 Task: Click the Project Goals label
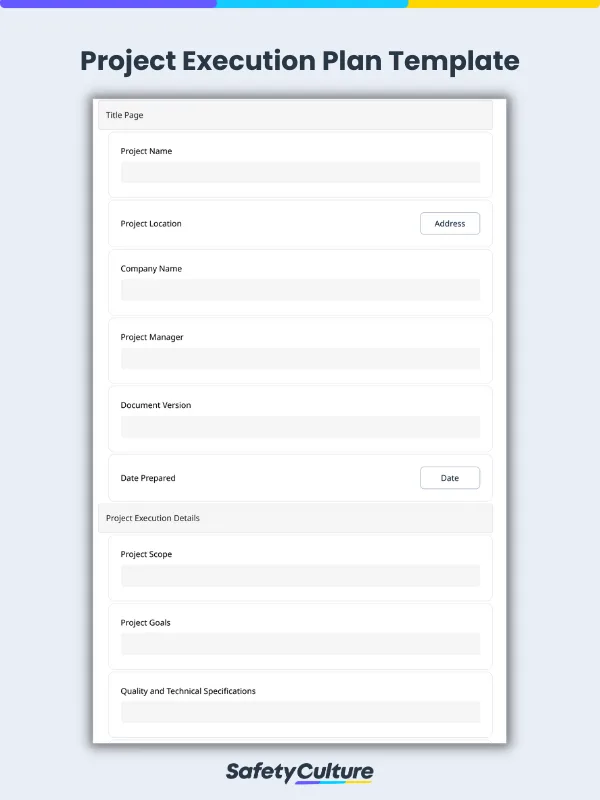click(146, 623)
